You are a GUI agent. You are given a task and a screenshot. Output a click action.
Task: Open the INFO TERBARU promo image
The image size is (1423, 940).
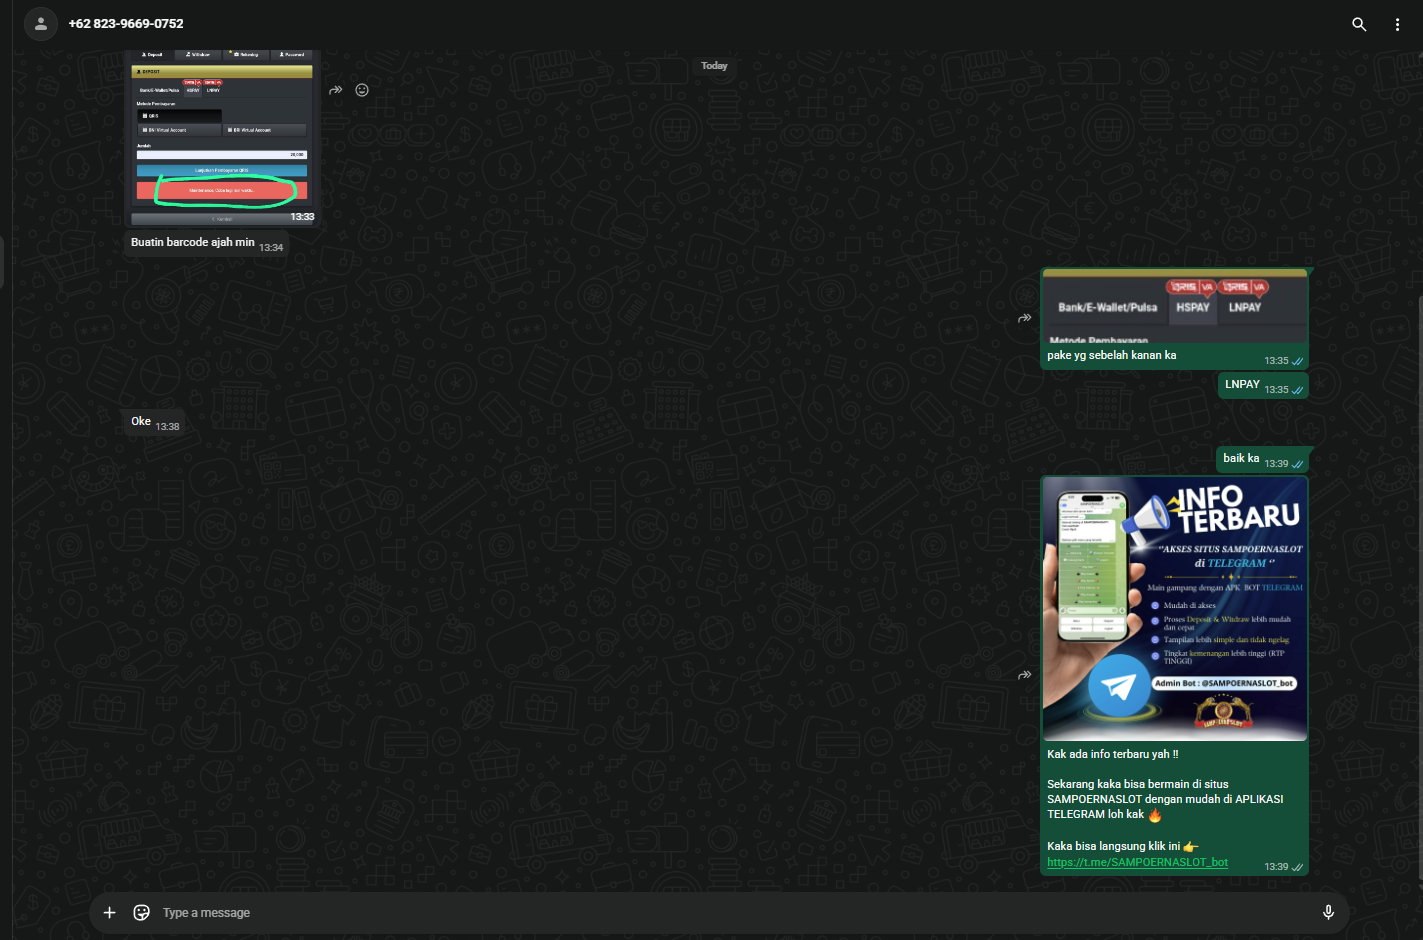(x=1175, y=609)
